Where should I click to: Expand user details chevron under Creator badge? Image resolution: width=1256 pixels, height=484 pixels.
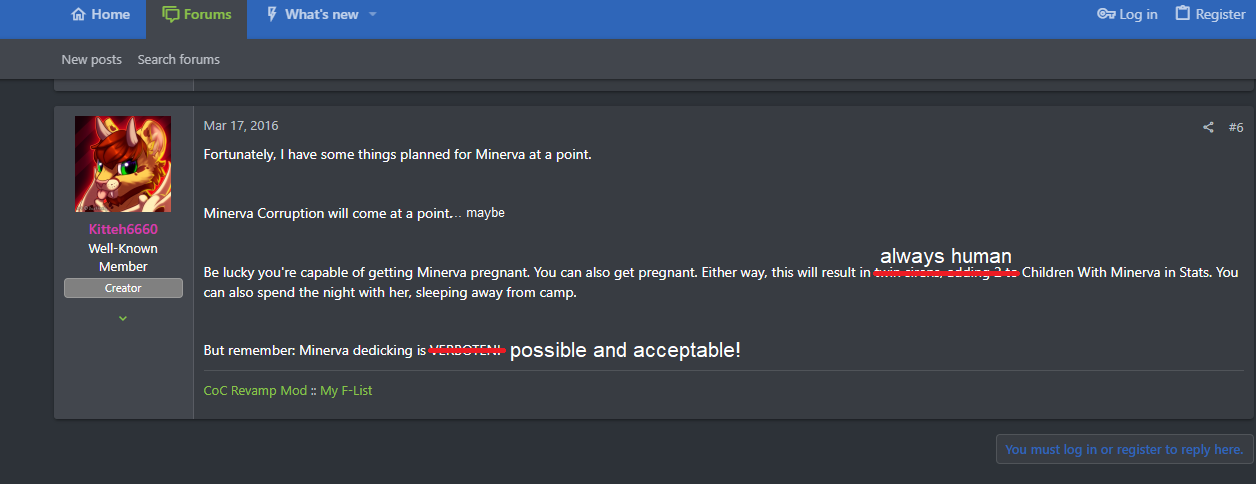[x=123, y=318]
